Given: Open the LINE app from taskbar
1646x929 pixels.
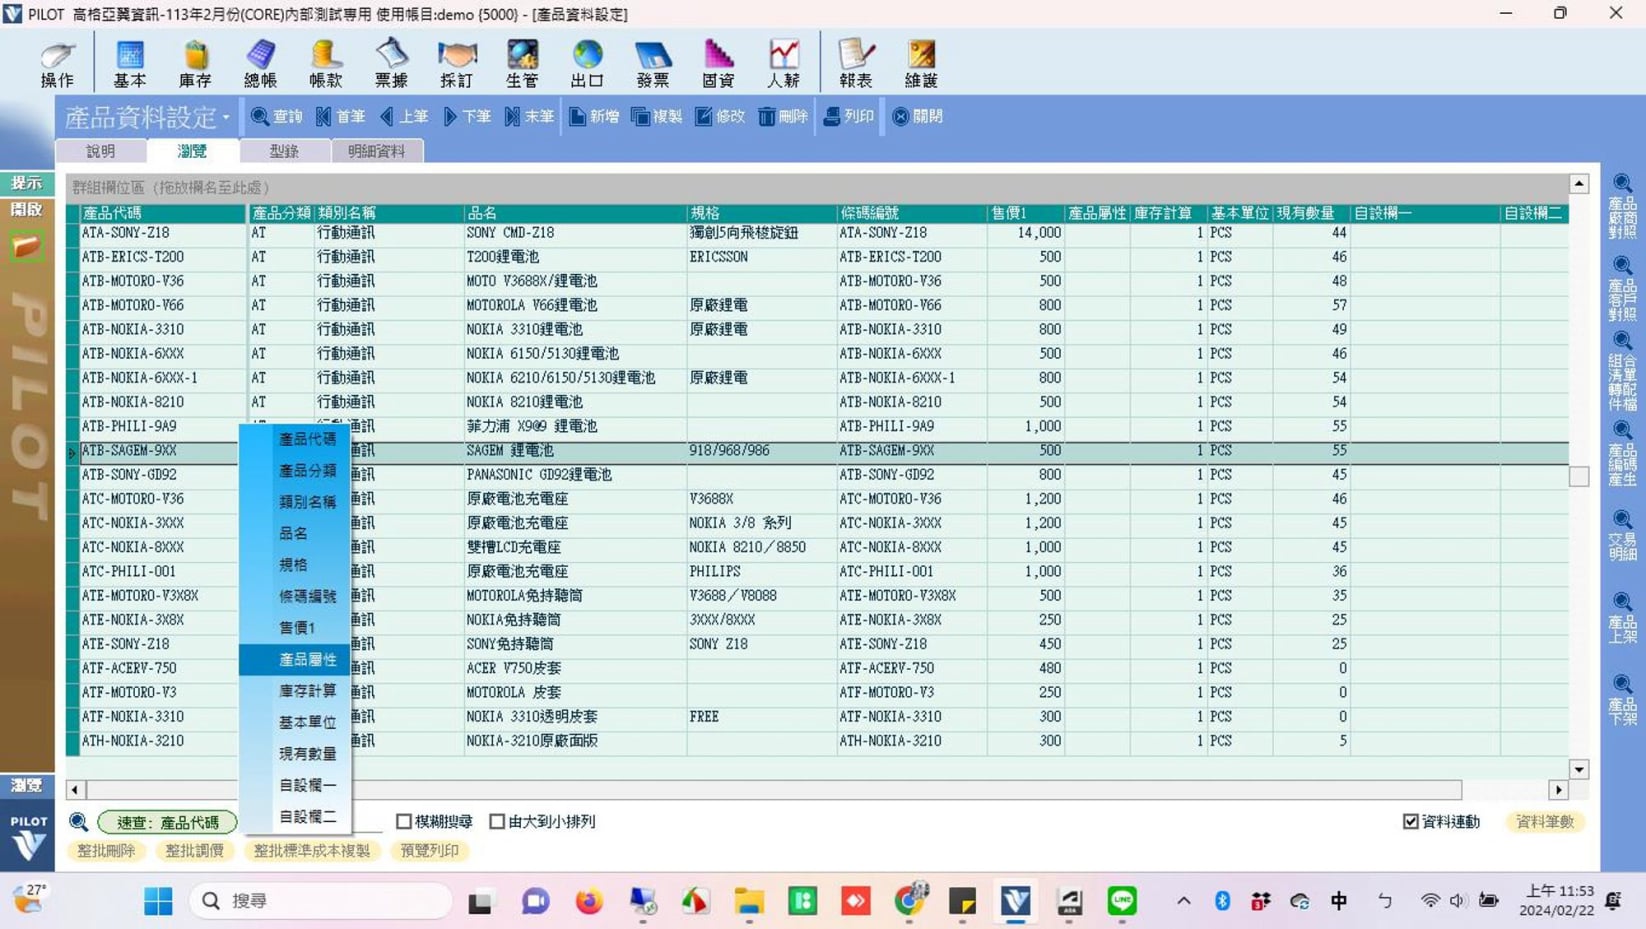Looking at the screenshot, I should (x=1122, y=901).
